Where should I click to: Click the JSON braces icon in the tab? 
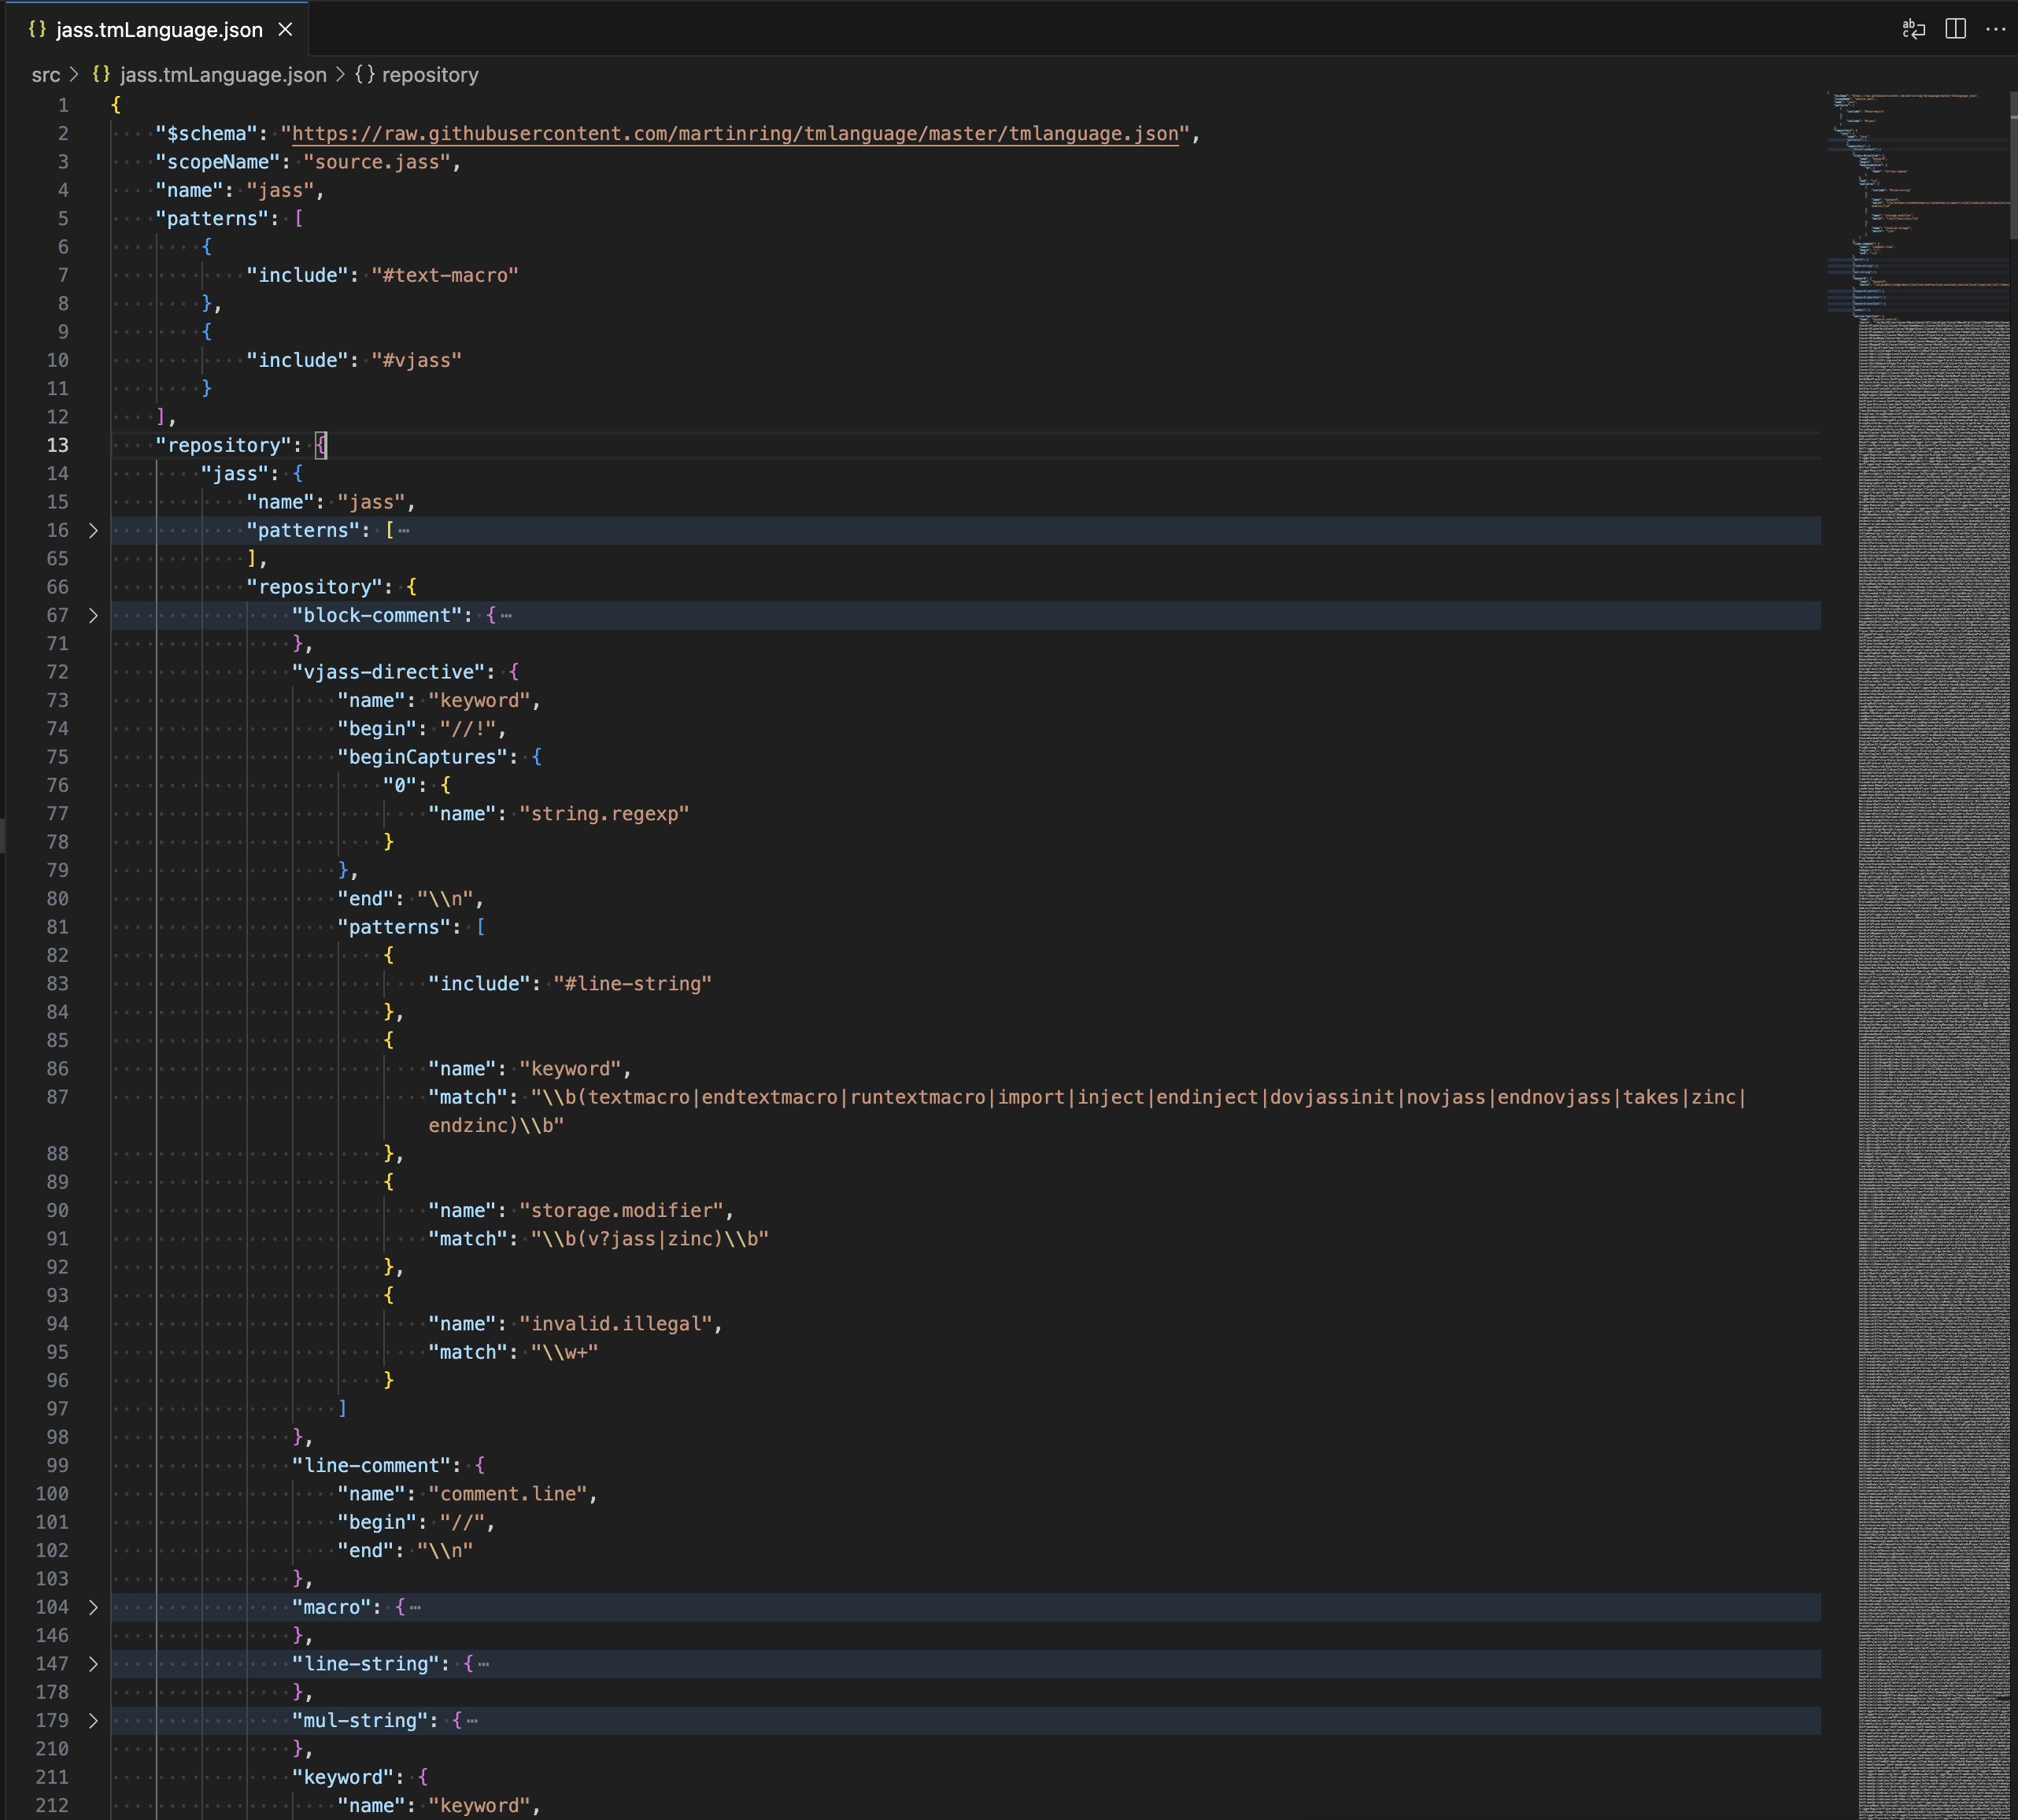(x=37, y=29)
